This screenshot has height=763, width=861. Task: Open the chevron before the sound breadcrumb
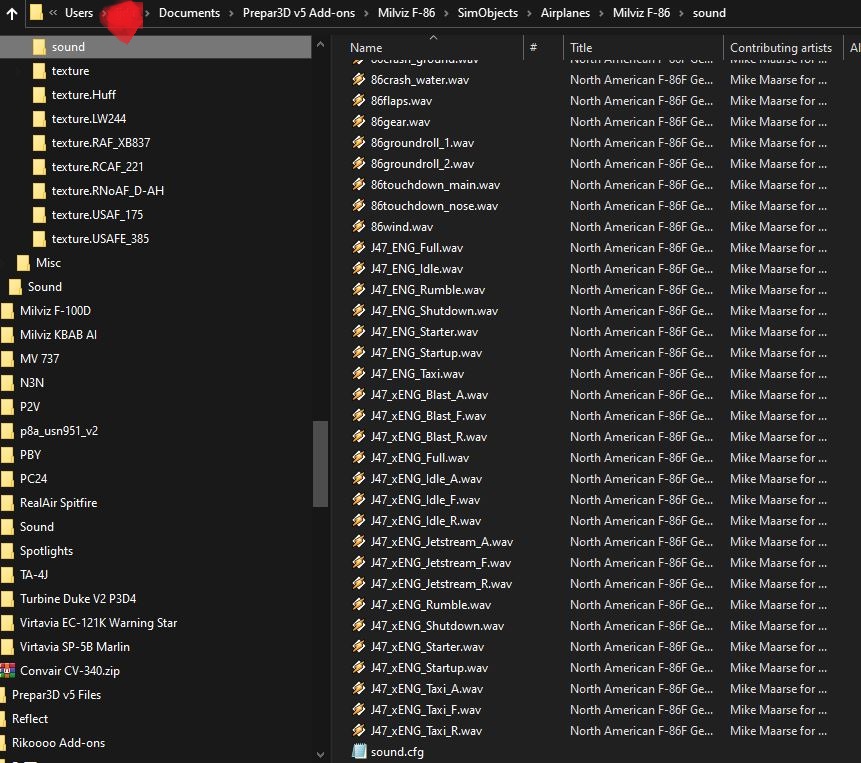click(681, 13)
